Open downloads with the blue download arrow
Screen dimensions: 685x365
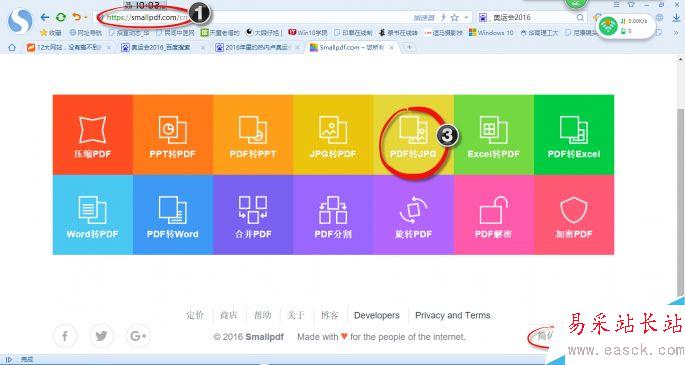[676, 18]
